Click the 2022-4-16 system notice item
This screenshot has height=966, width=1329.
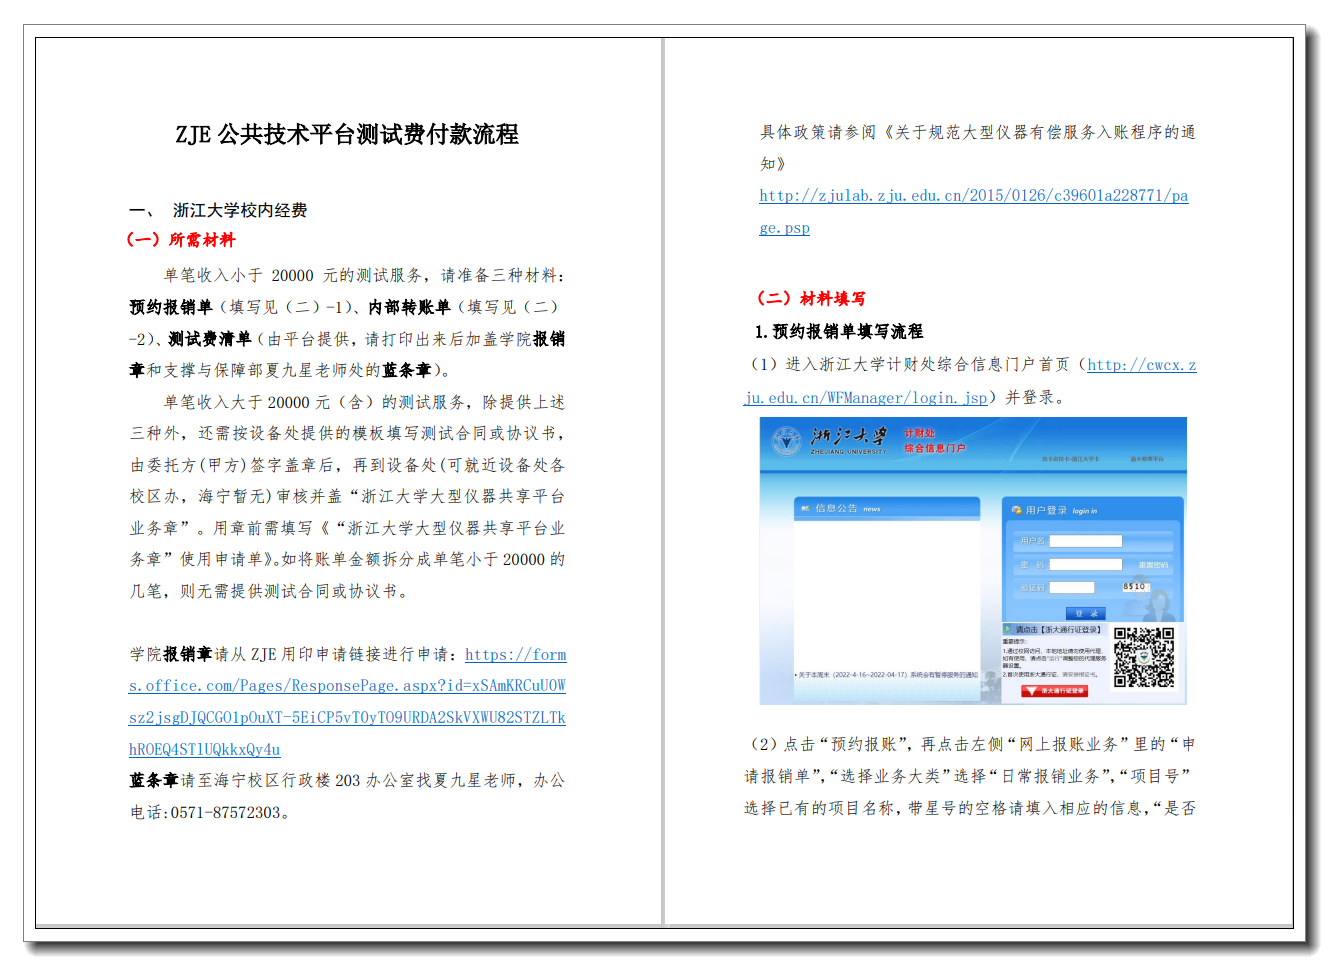887,675
